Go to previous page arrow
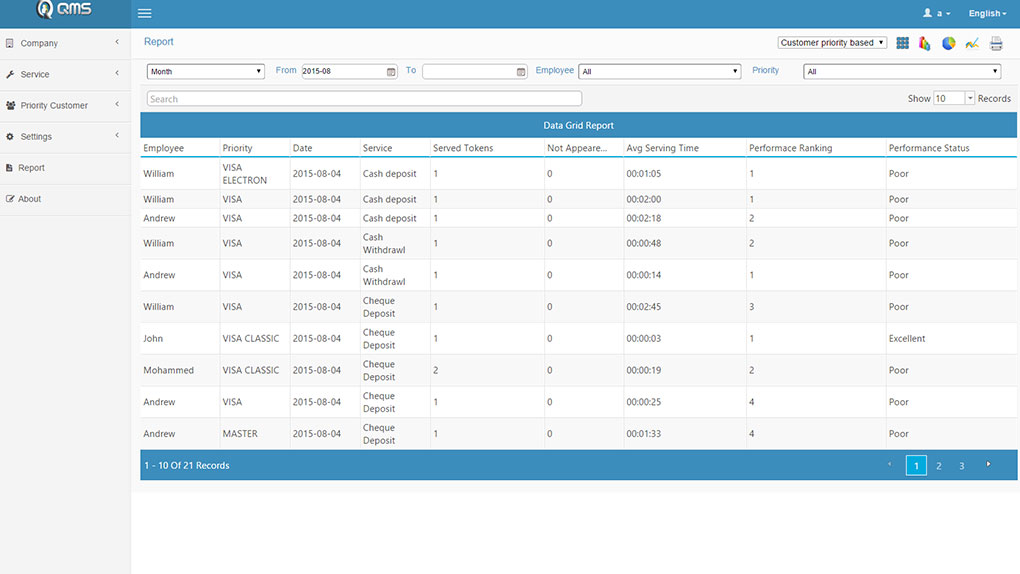 tap(890, 465)
